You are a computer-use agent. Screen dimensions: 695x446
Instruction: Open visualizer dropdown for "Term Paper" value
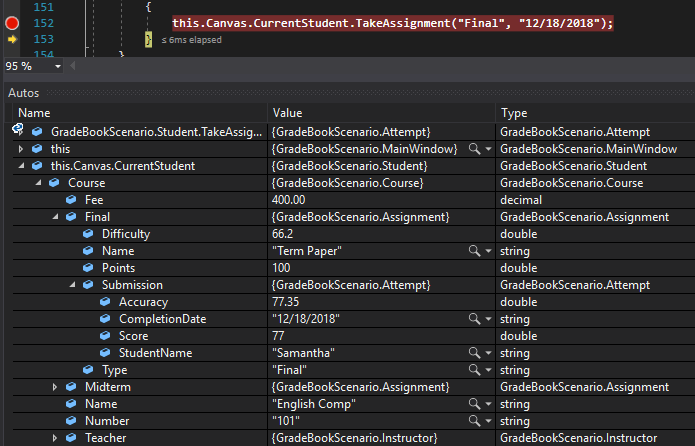tap(488, 251)
